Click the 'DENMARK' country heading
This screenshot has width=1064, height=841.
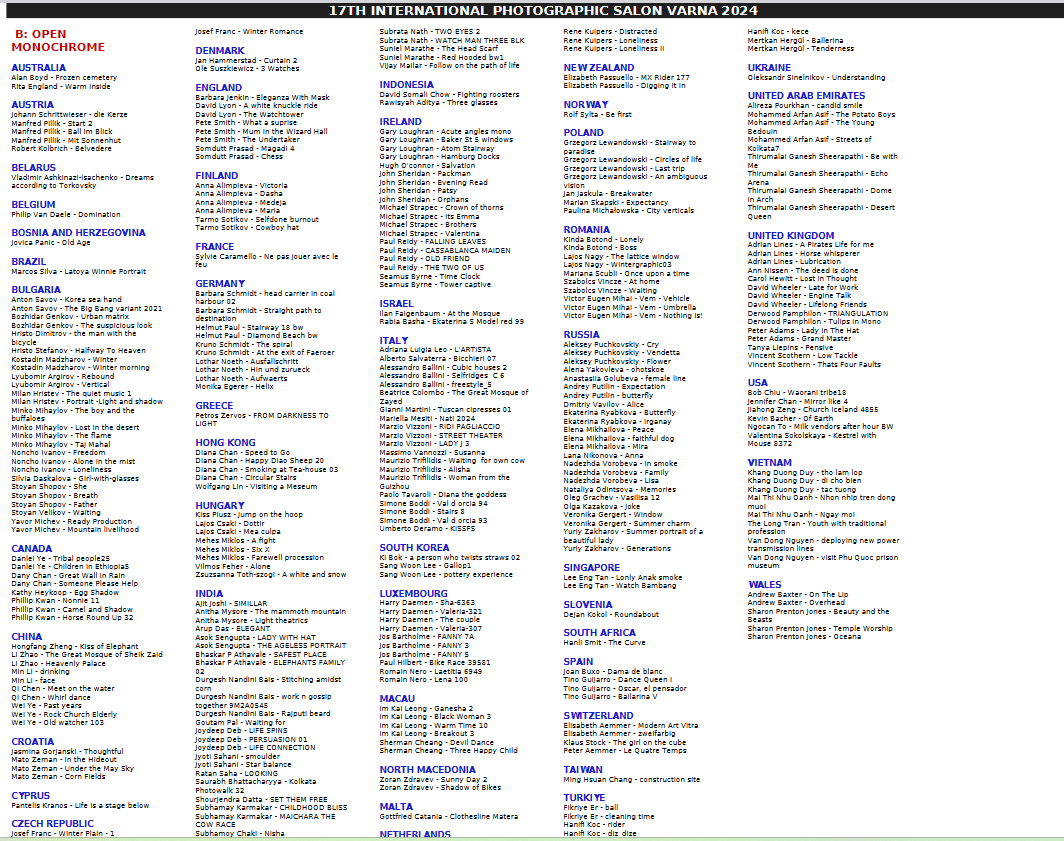(x=220, y=51)
